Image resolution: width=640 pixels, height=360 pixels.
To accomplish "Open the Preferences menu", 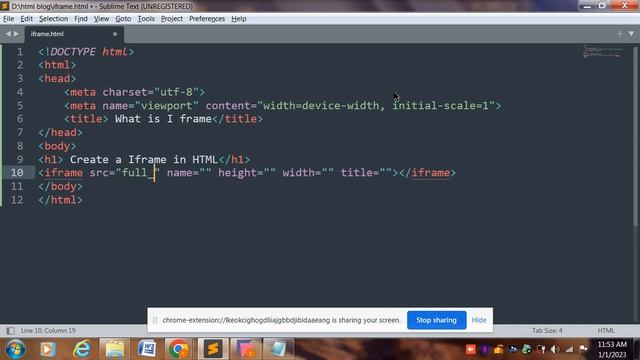I will (x=207, y=19).
